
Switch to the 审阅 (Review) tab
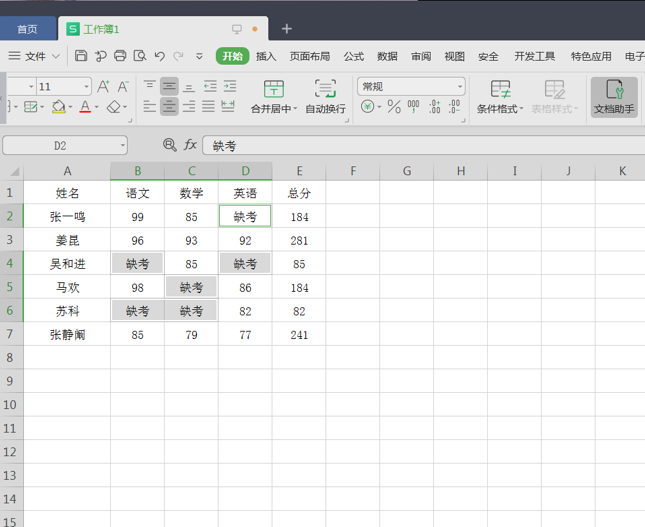(x=421, y=56)
